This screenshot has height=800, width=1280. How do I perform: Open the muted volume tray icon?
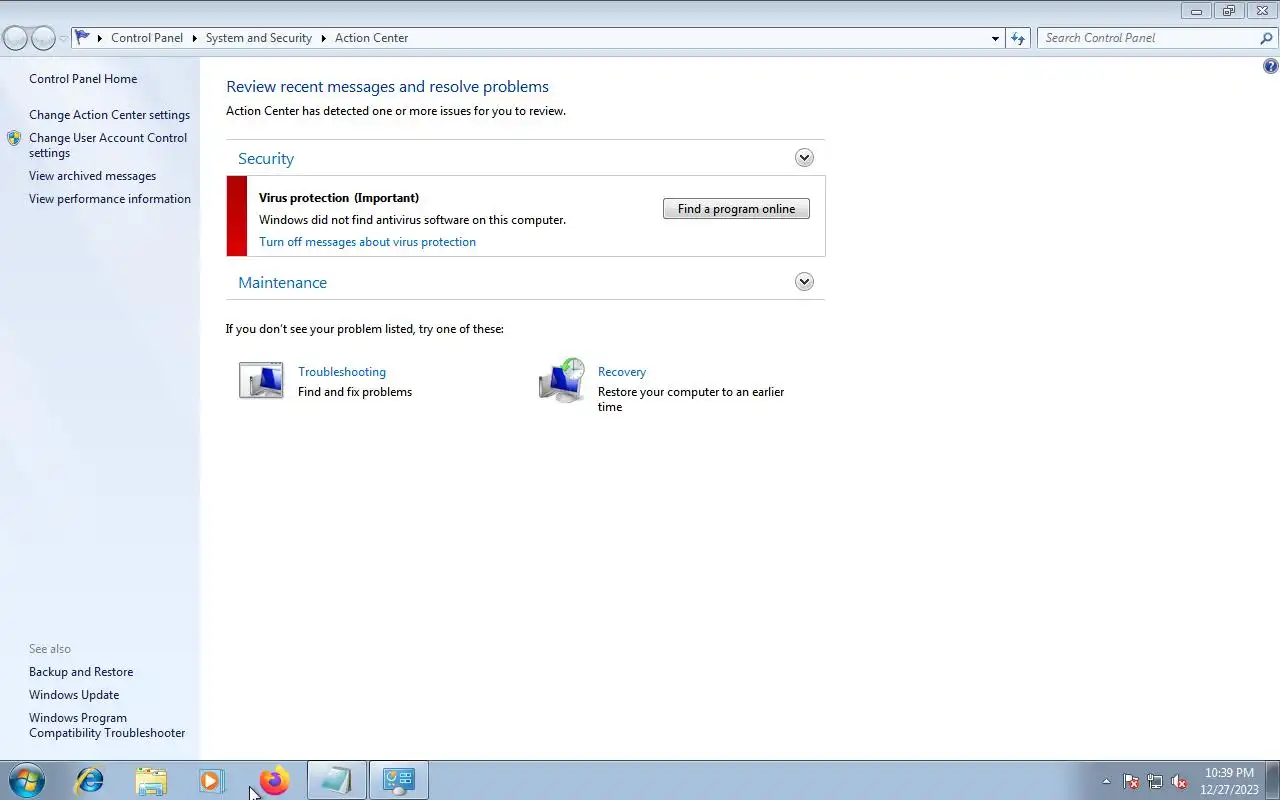[x=1179, y=781]
